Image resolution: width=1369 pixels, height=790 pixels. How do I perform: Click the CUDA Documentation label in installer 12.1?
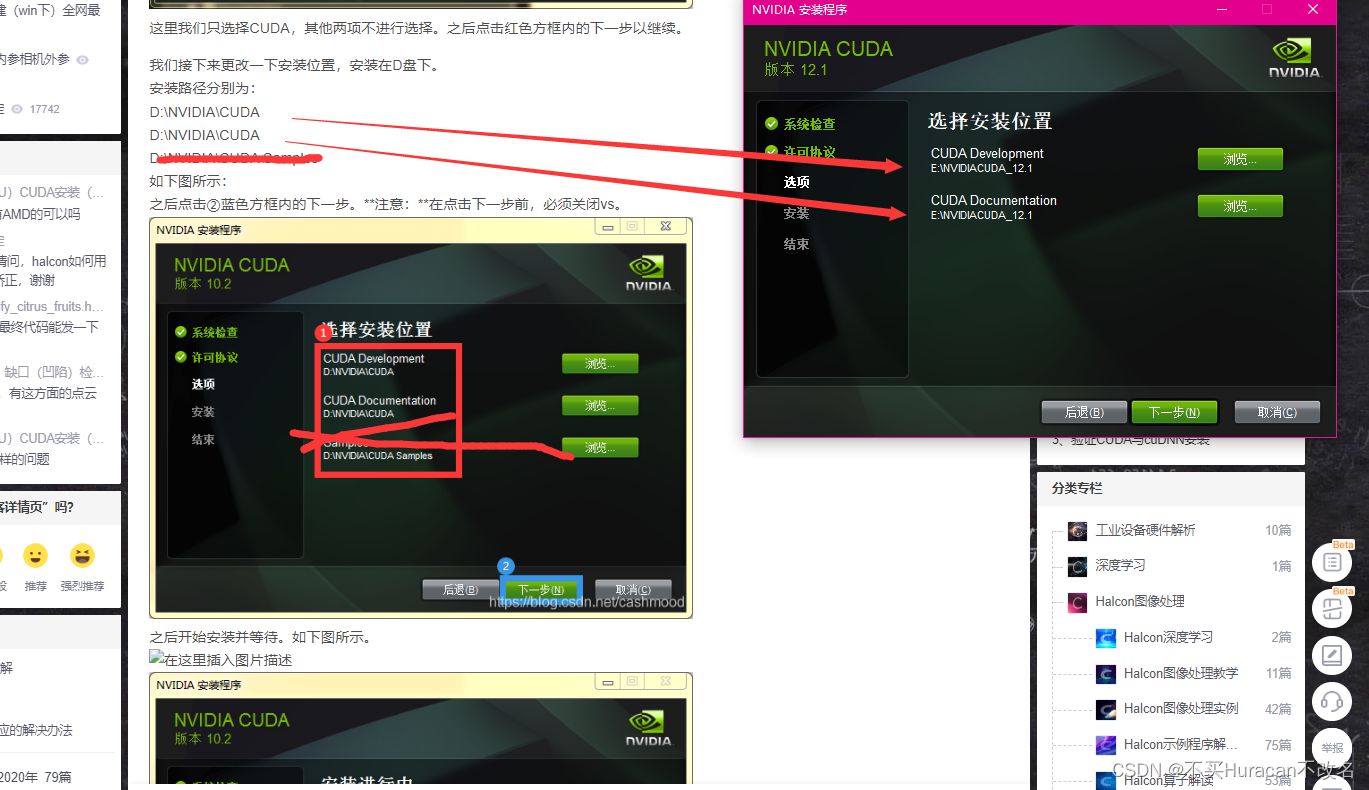994,200
